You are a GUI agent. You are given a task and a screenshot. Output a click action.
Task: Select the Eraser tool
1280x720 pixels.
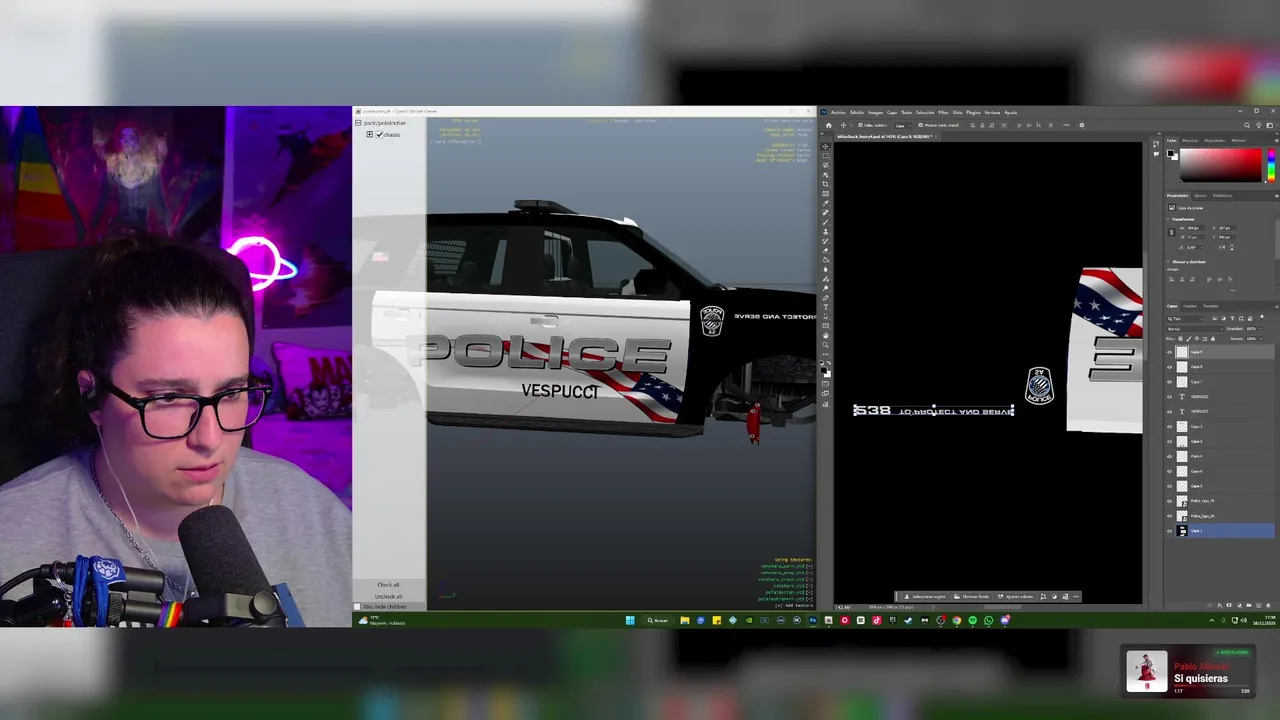(825, 251)
